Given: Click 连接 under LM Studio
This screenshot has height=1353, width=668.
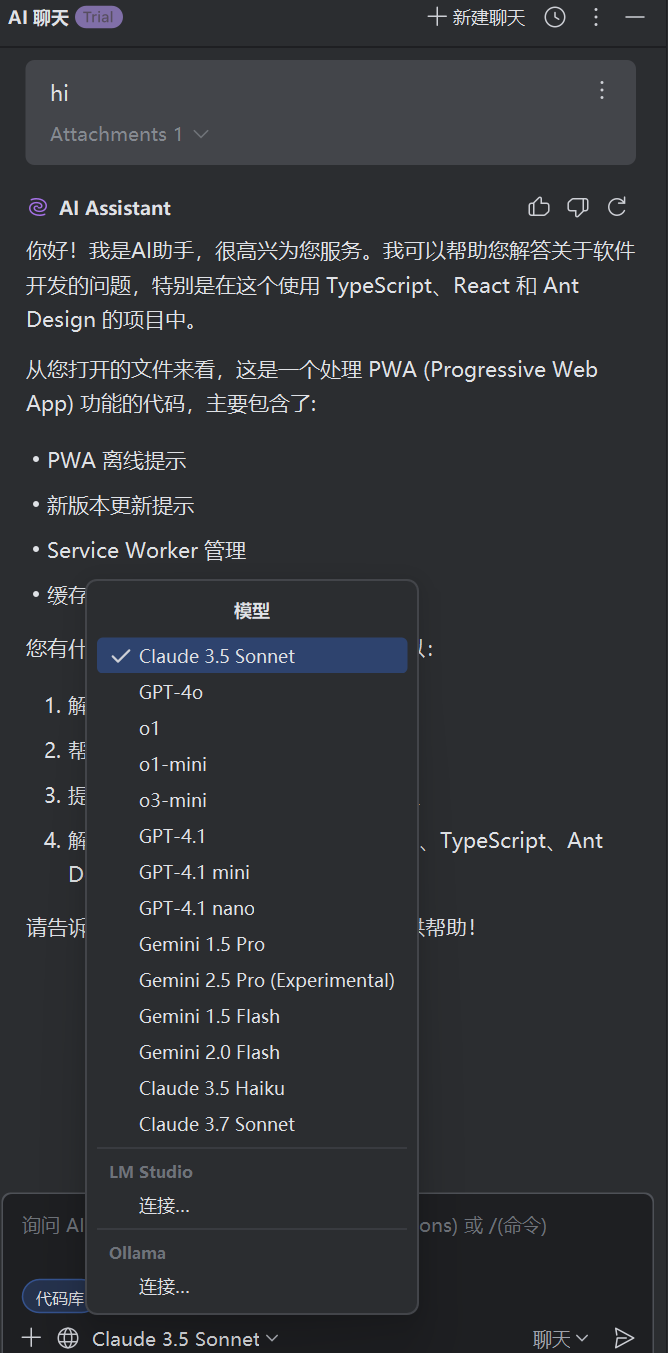Looking at the screenshot, I should tap(164, 1206).
